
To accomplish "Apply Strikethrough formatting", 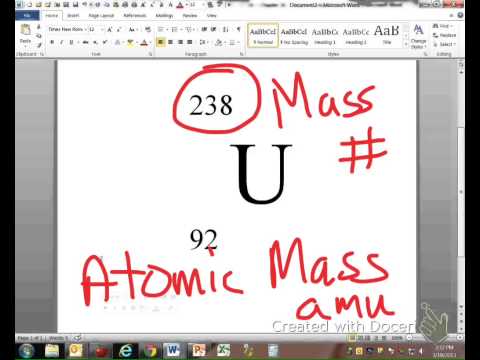I will 86,42.
